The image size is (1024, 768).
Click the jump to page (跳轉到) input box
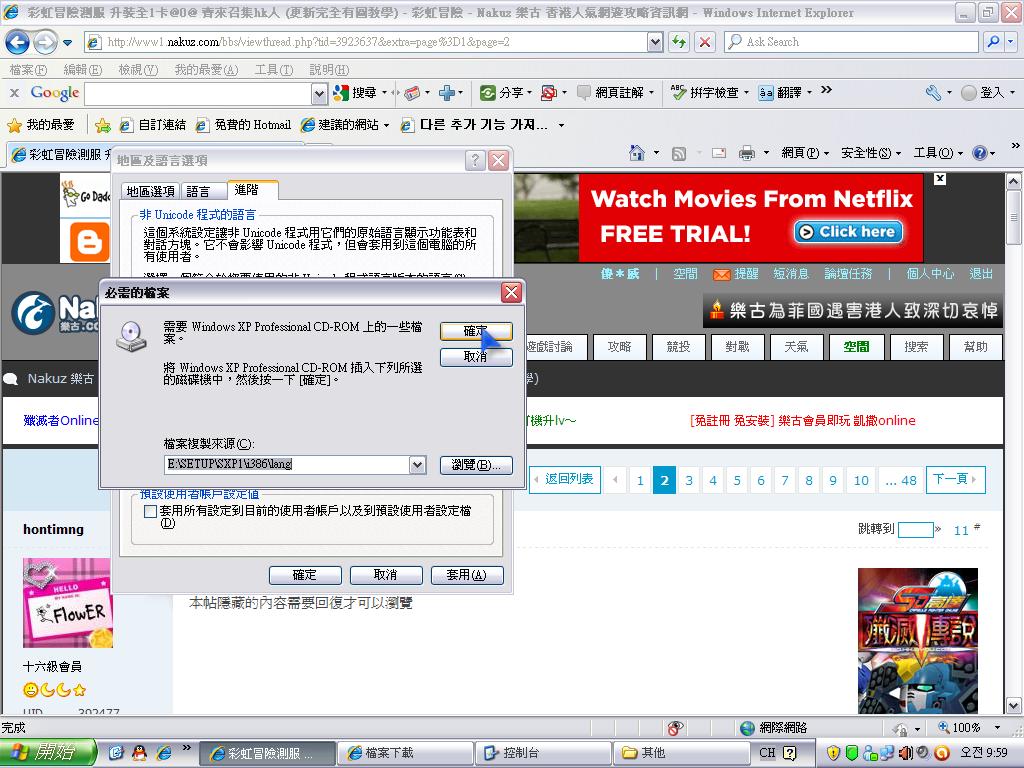click(x=915, y=529)
